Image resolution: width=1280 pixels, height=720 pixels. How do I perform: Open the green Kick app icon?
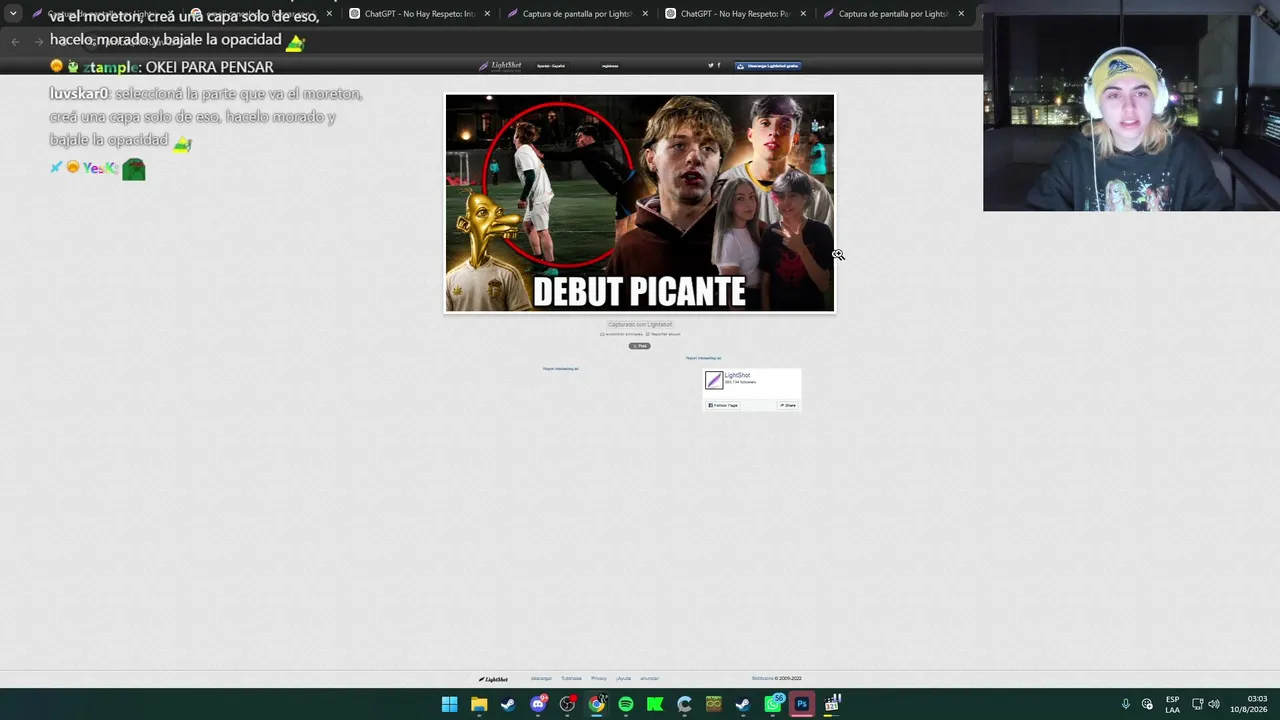[x=655, y=704]
